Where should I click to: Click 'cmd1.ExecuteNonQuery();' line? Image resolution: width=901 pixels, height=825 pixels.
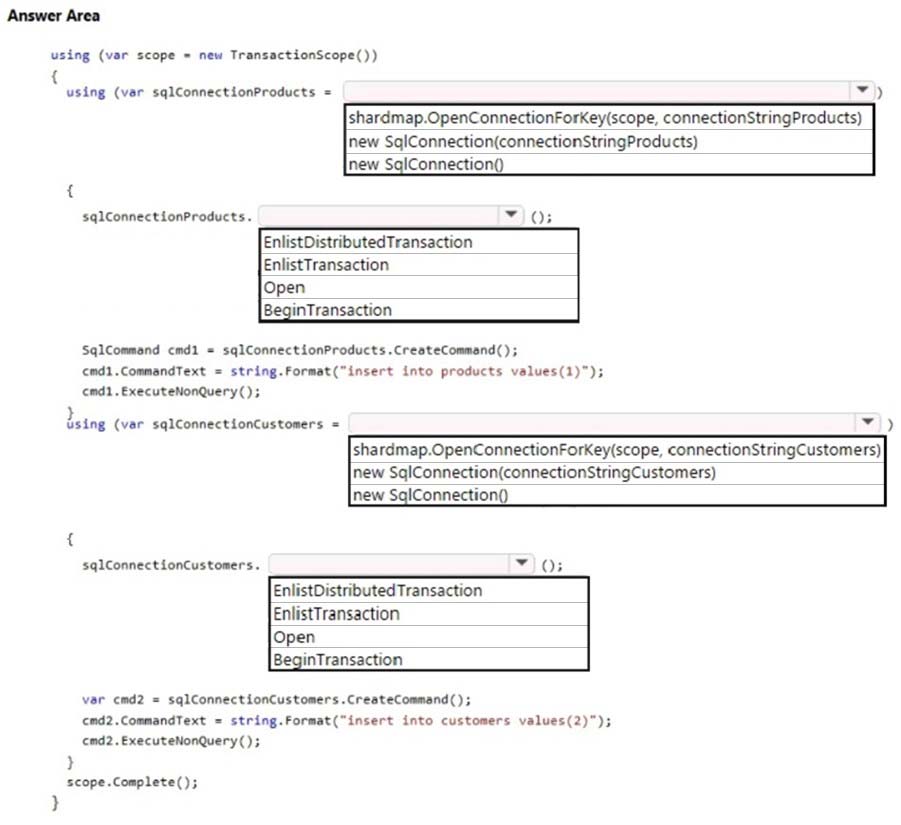click(x=171, y=392)
